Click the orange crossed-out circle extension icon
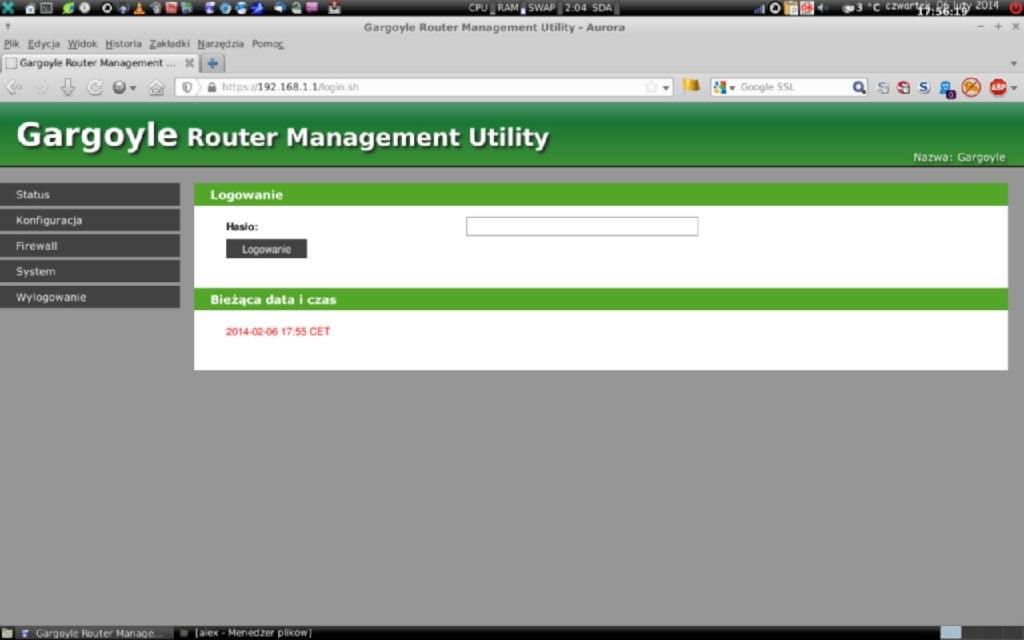Screen dimensions: 1024x640 tap(971, 87)
